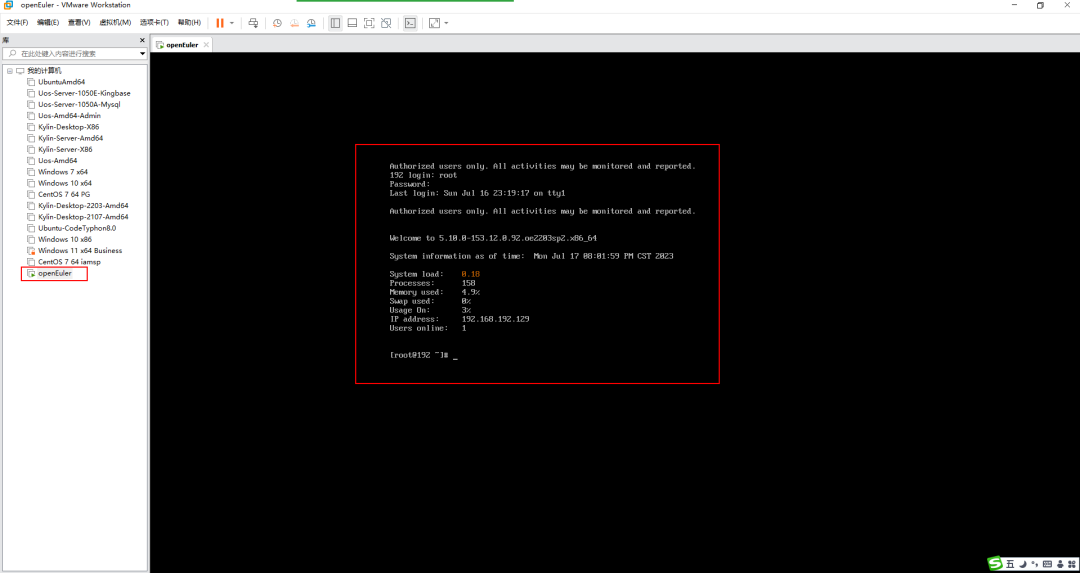This screenshot has width=1080, height=573.
Task: Take a snapshot of this virtual machine
Action: pos(277,23)
